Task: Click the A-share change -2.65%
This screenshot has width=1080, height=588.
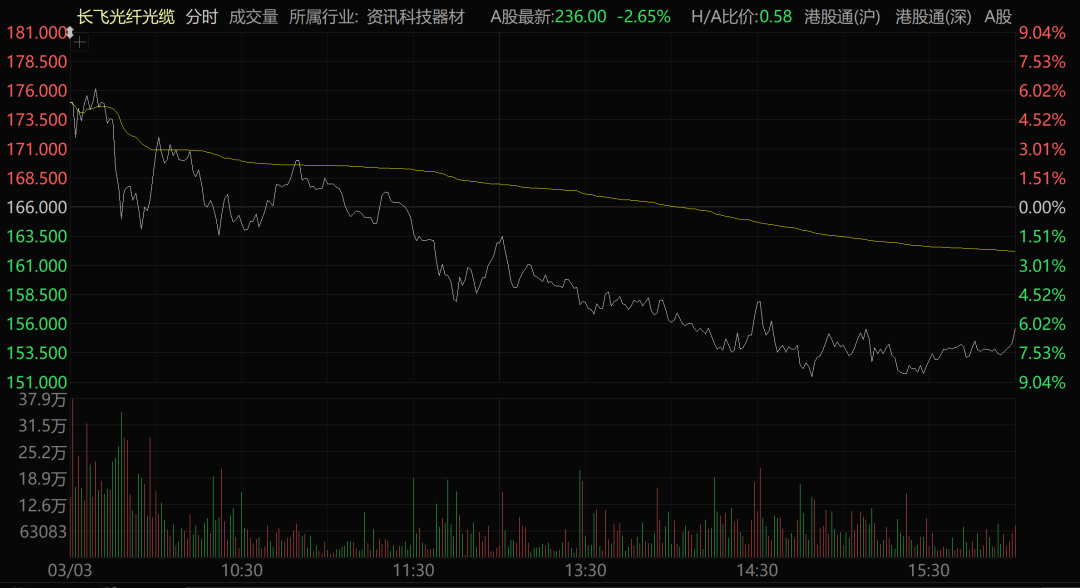Action: coord(643,17)
